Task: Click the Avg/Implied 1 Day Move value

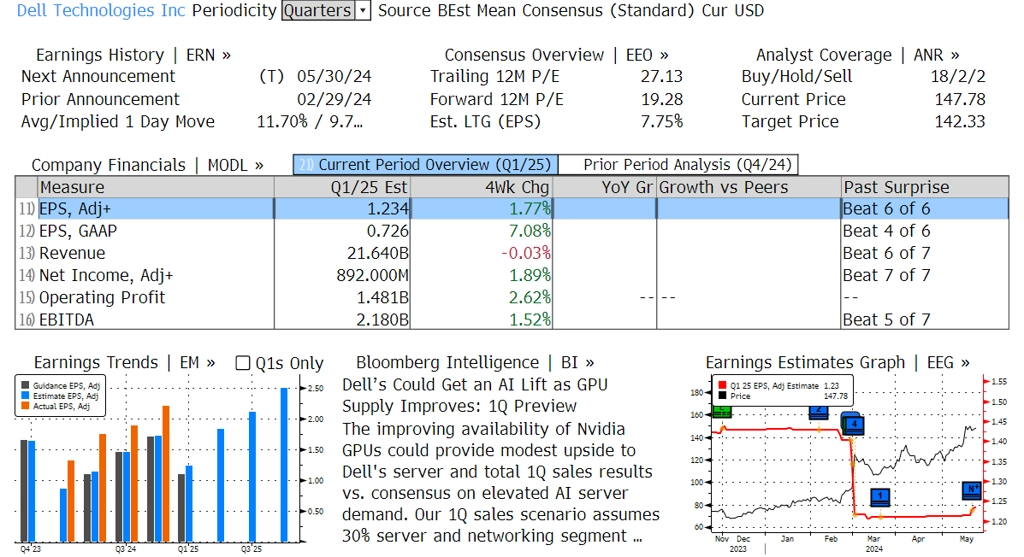Action: click(310, 121)
